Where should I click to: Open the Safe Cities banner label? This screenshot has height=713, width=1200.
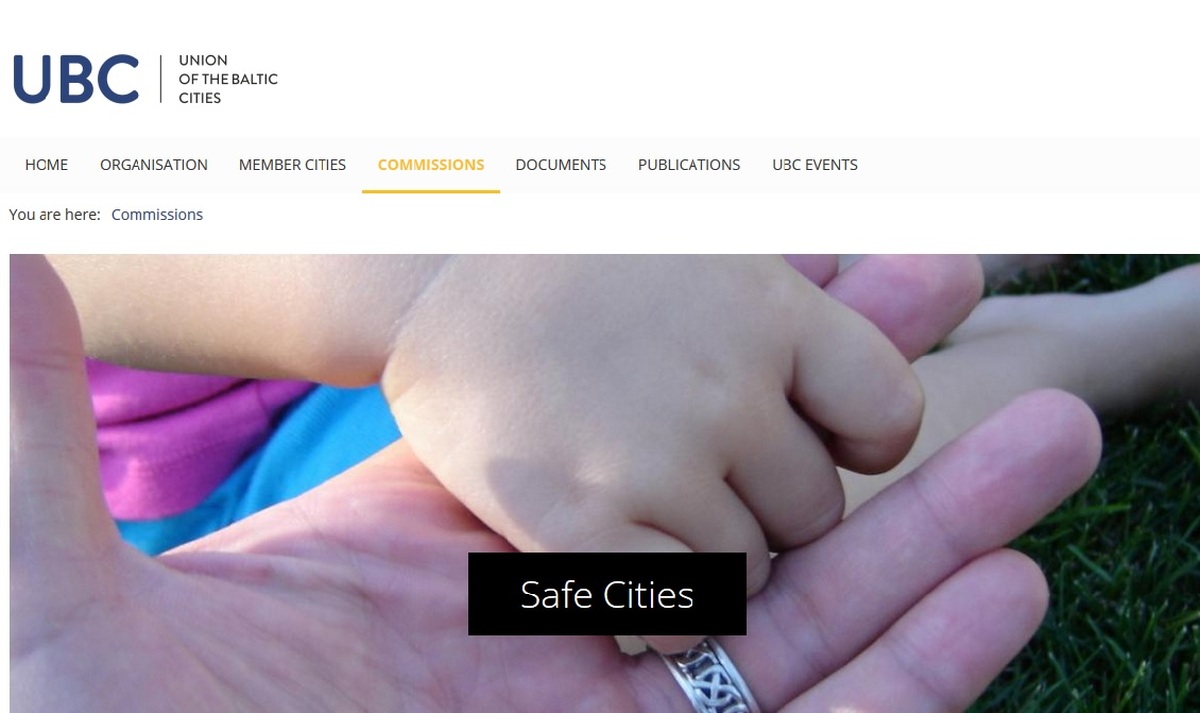click(x=607, y=594)
